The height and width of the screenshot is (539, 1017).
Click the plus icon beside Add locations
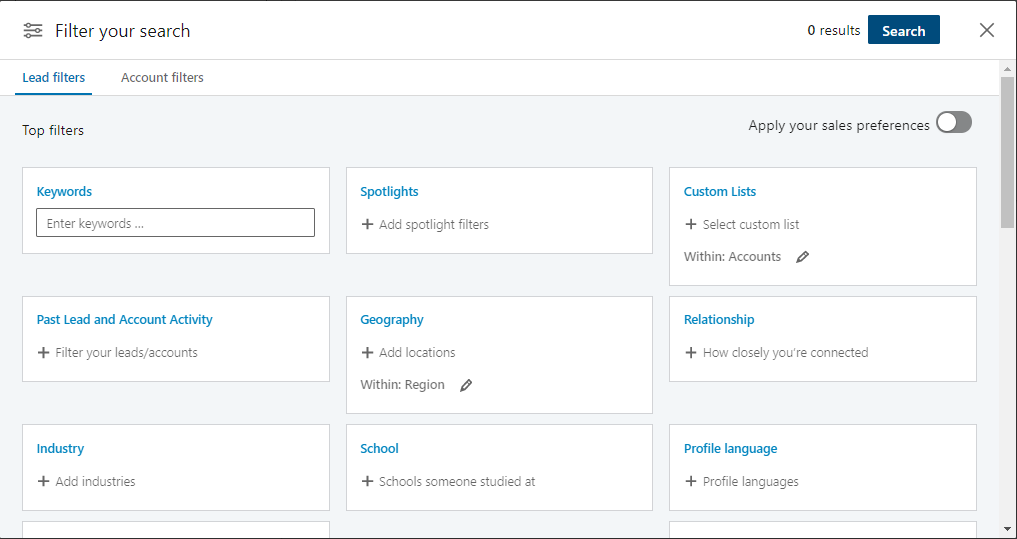coord(367,352)
